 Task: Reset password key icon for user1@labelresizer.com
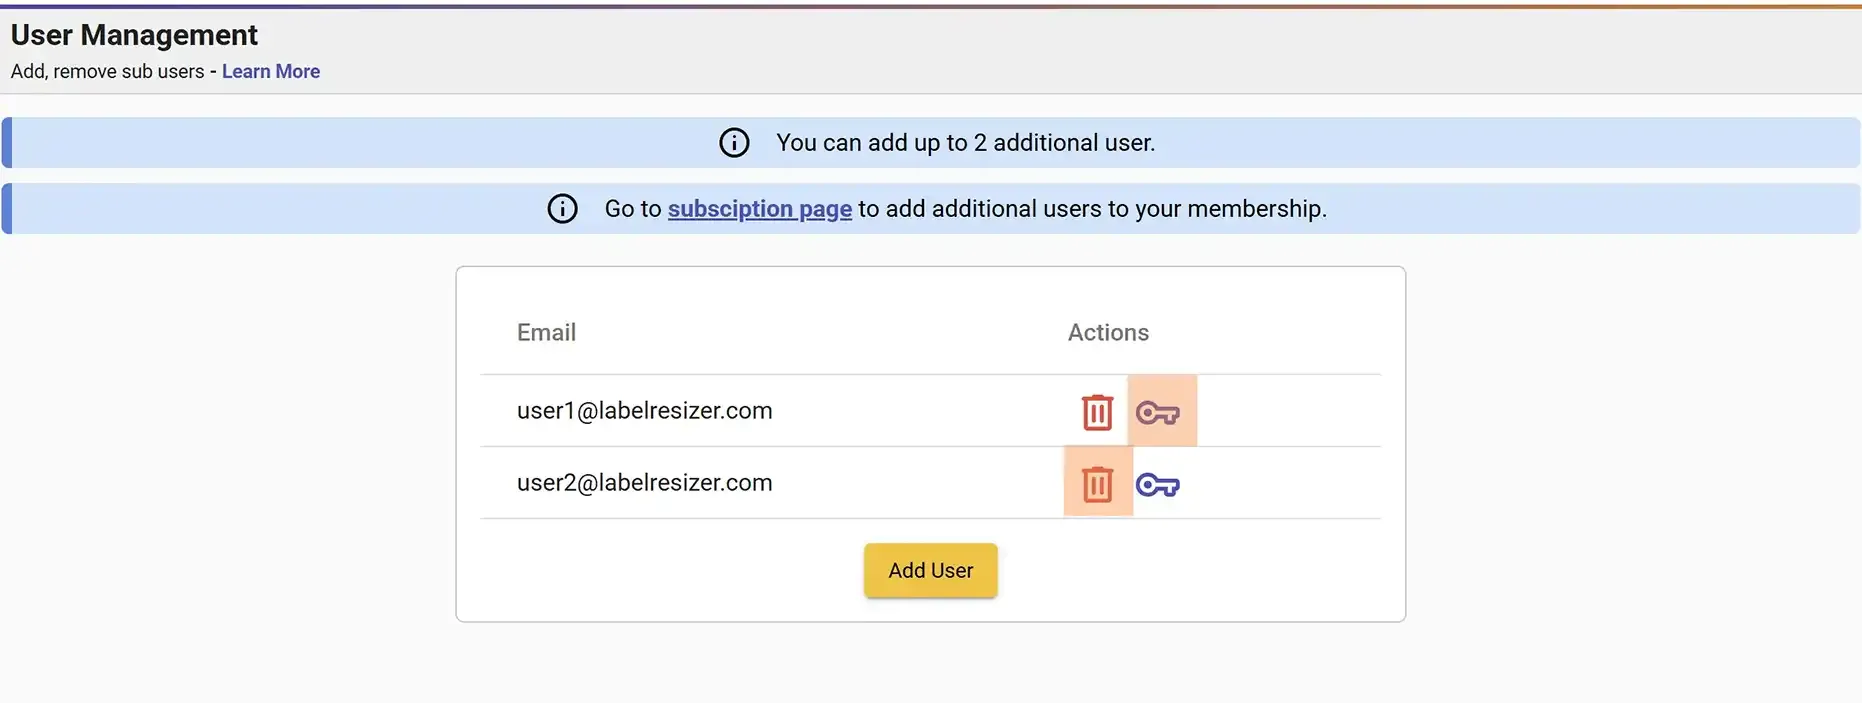point(1158,412)
